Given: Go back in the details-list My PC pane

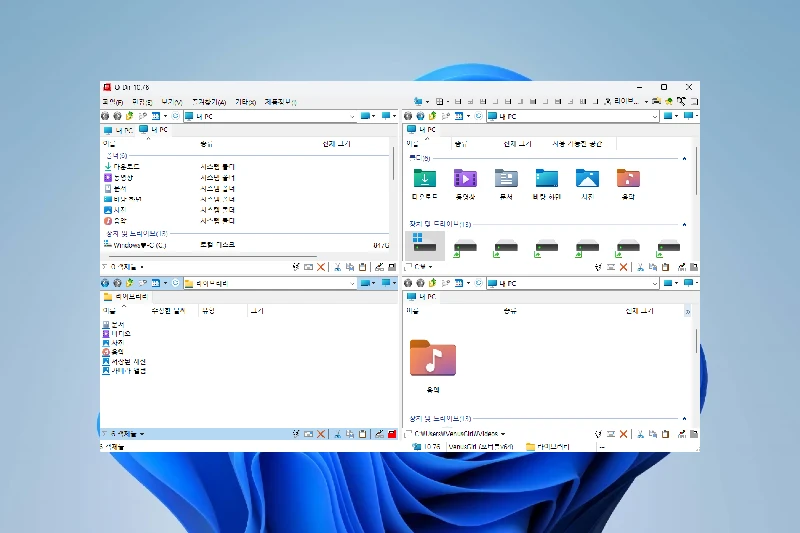Looking at the screenshot, I should [105, 116].
